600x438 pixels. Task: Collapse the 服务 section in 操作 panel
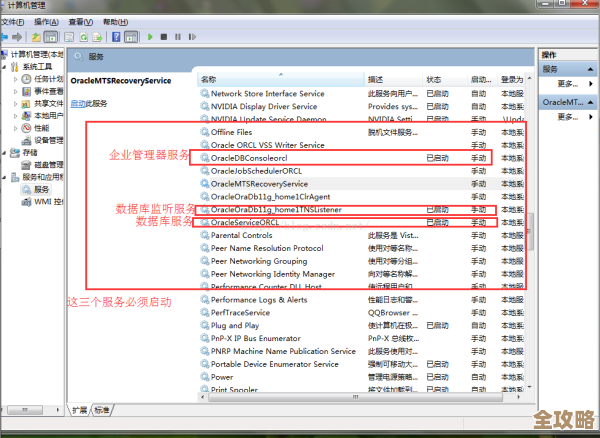(588, 69)
